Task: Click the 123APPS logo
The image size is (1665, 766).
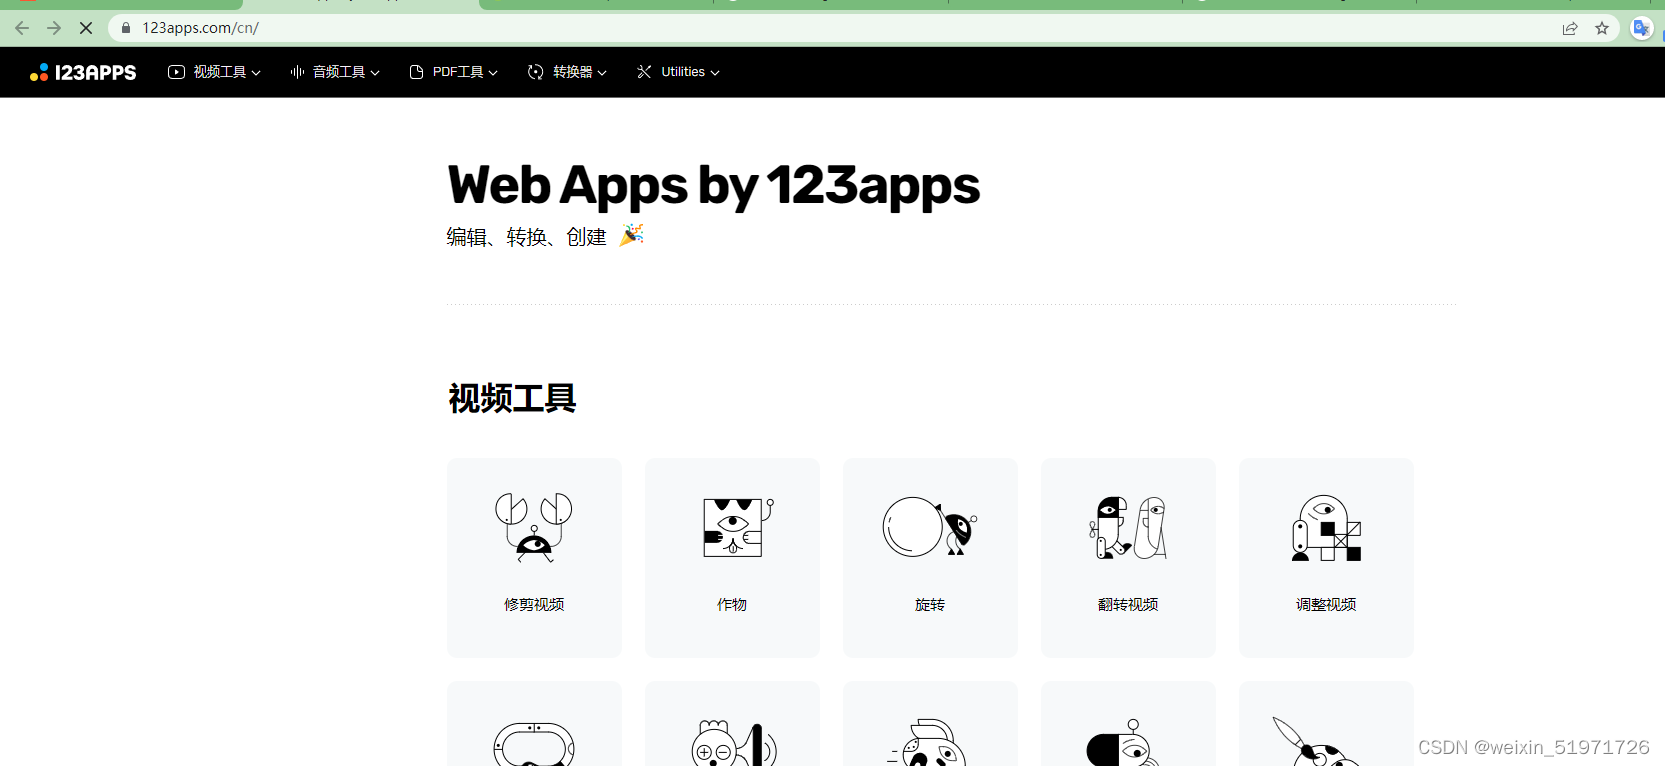Action: 83,72
